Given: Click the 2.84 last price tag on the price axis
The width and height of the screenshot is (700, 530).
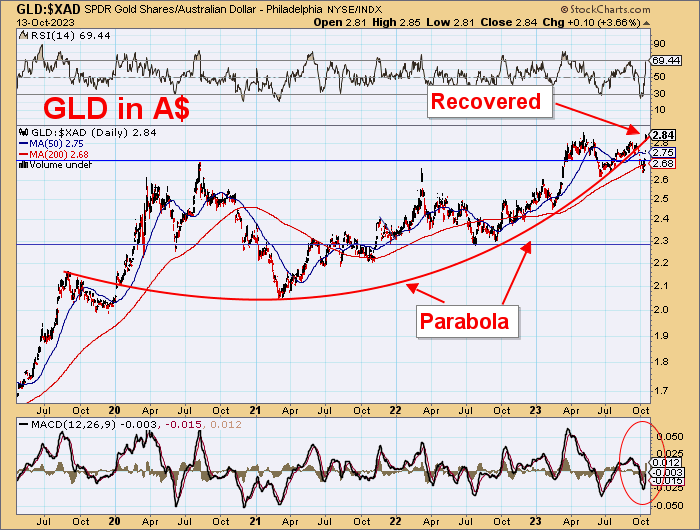Looking at the screenshot, I should [x=663, y=135].
